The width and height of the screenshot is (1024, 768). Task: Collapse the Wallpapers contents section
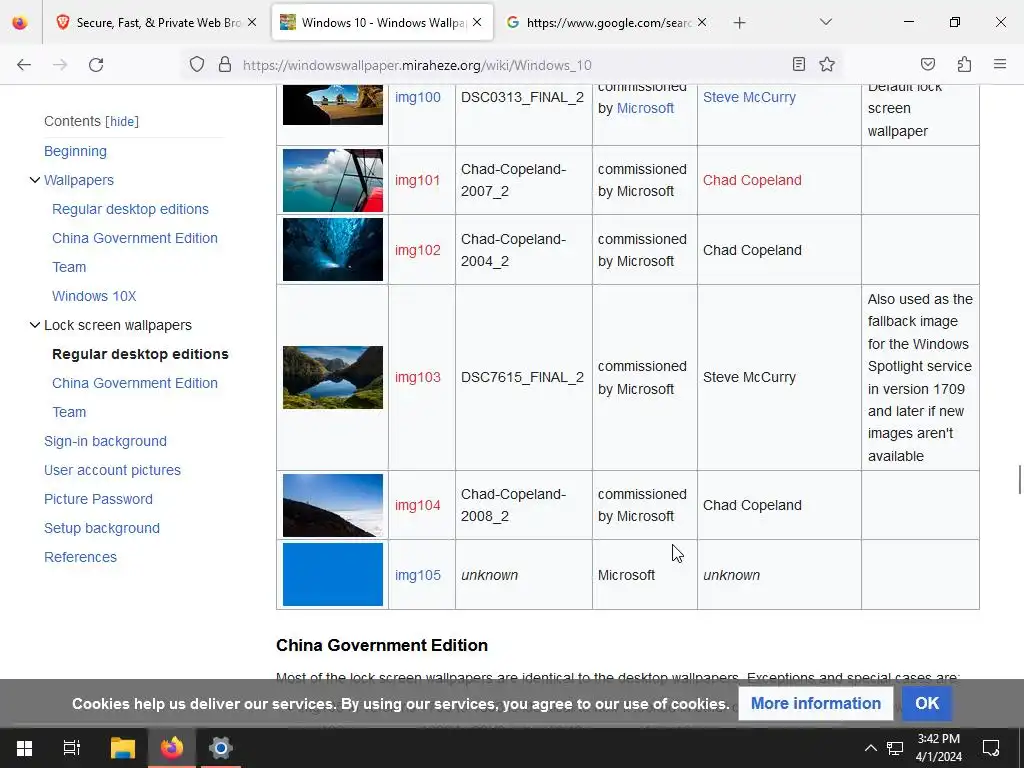click(x=35, y=180)
